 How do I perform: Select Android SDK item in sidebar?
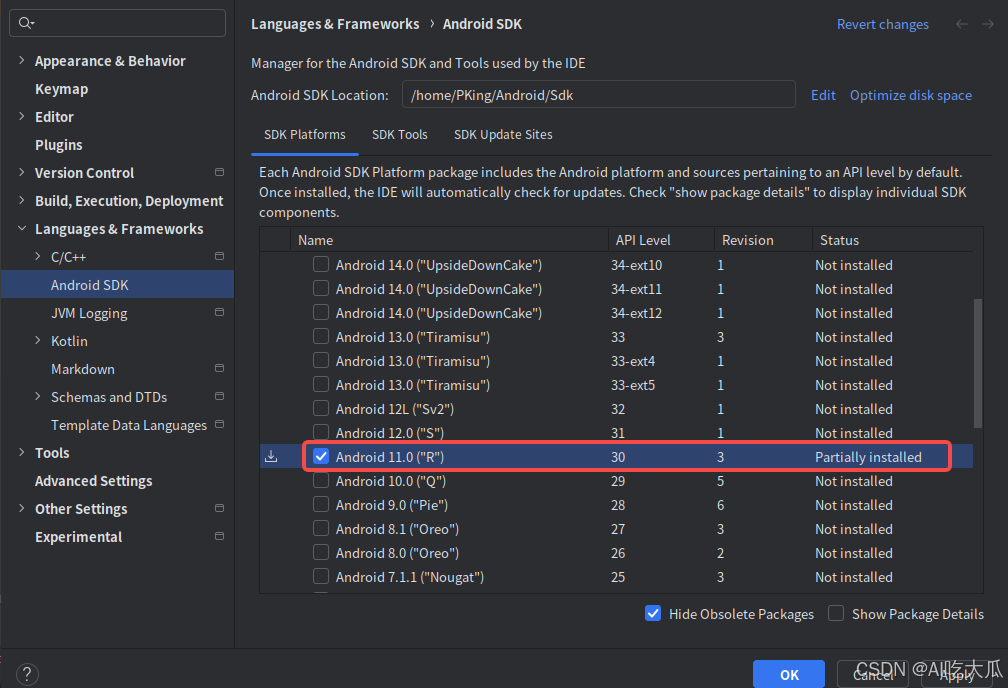(x=117, y=285)
